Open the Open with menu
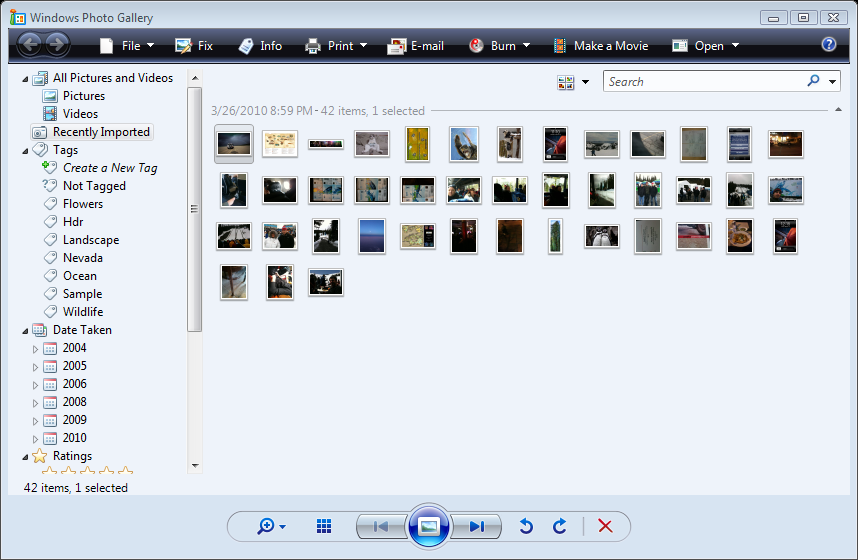858x560 pixels. (x=705, y=46)
